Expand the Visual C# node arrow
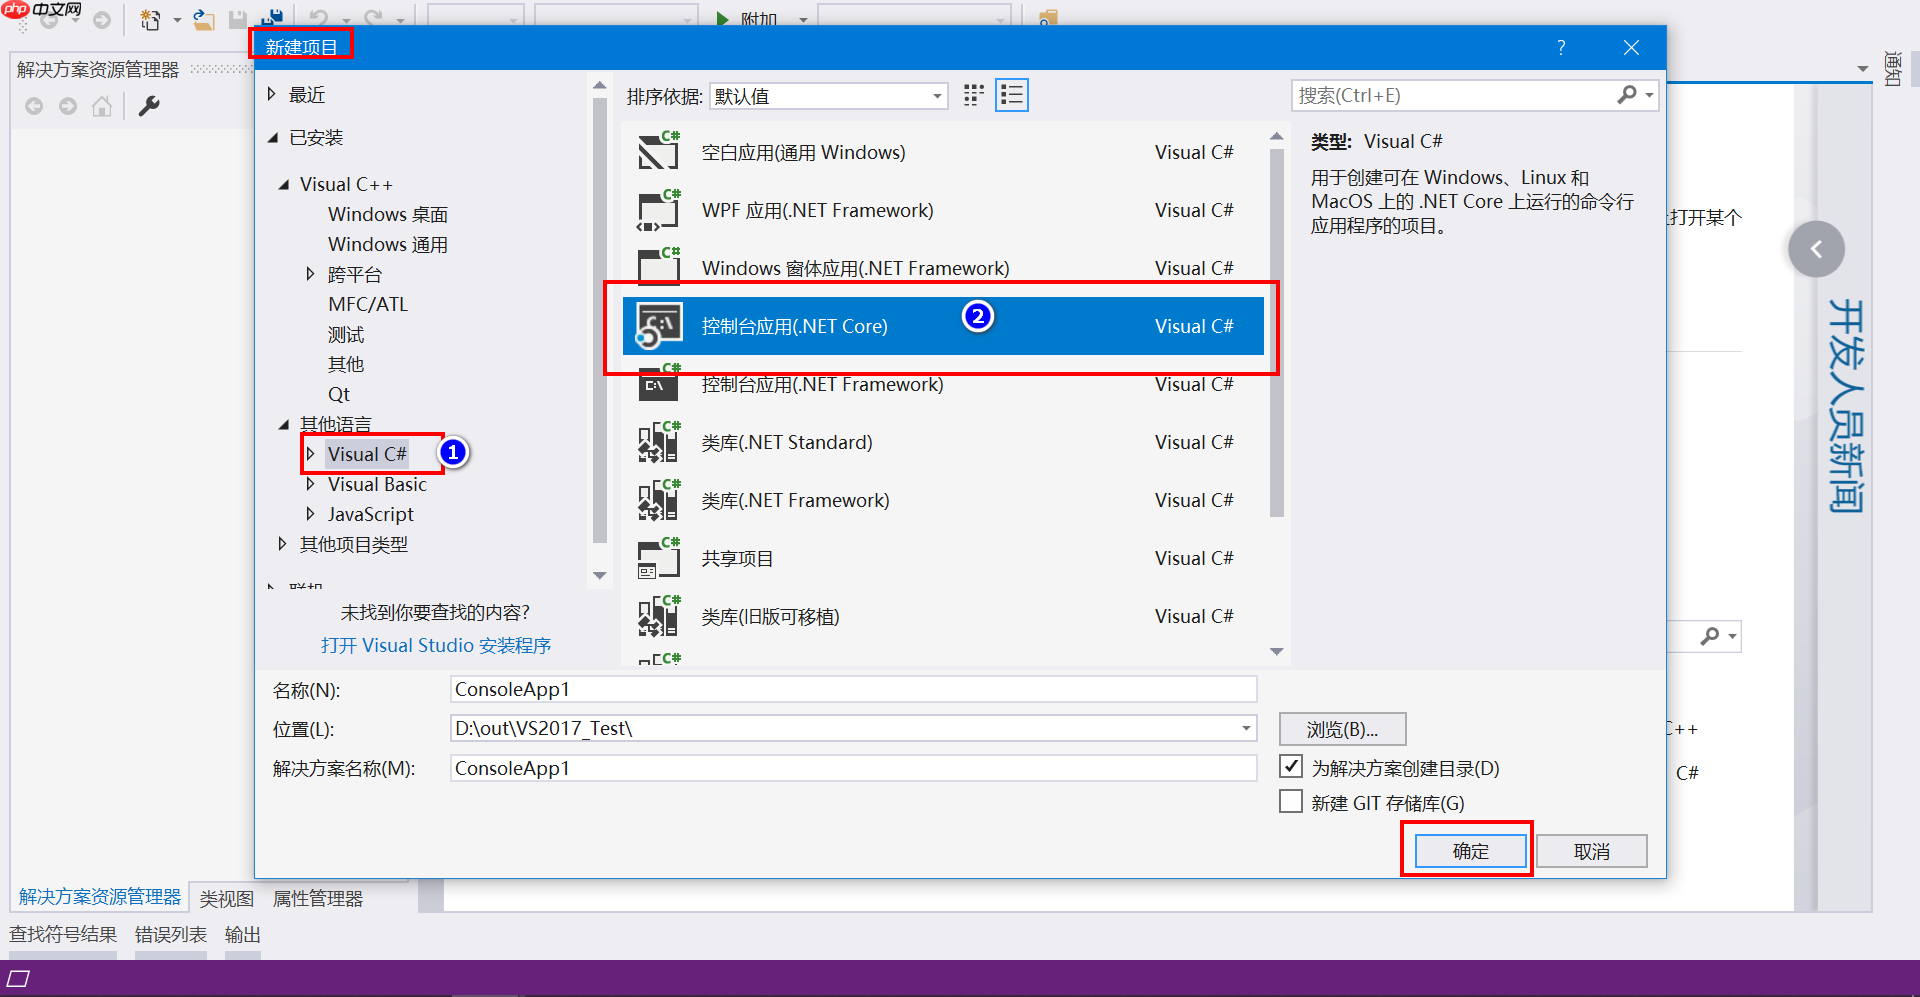The width and height of the screenshot is (1920, 997). click(x=310, y=454)
